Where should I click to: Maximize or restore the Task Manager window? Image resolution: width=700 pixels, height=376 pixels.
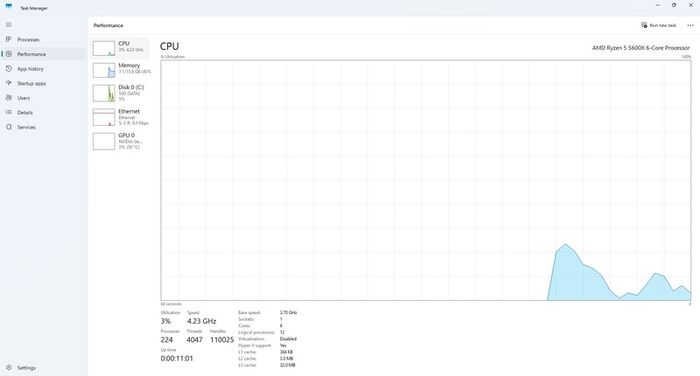[x=674, y=5]
